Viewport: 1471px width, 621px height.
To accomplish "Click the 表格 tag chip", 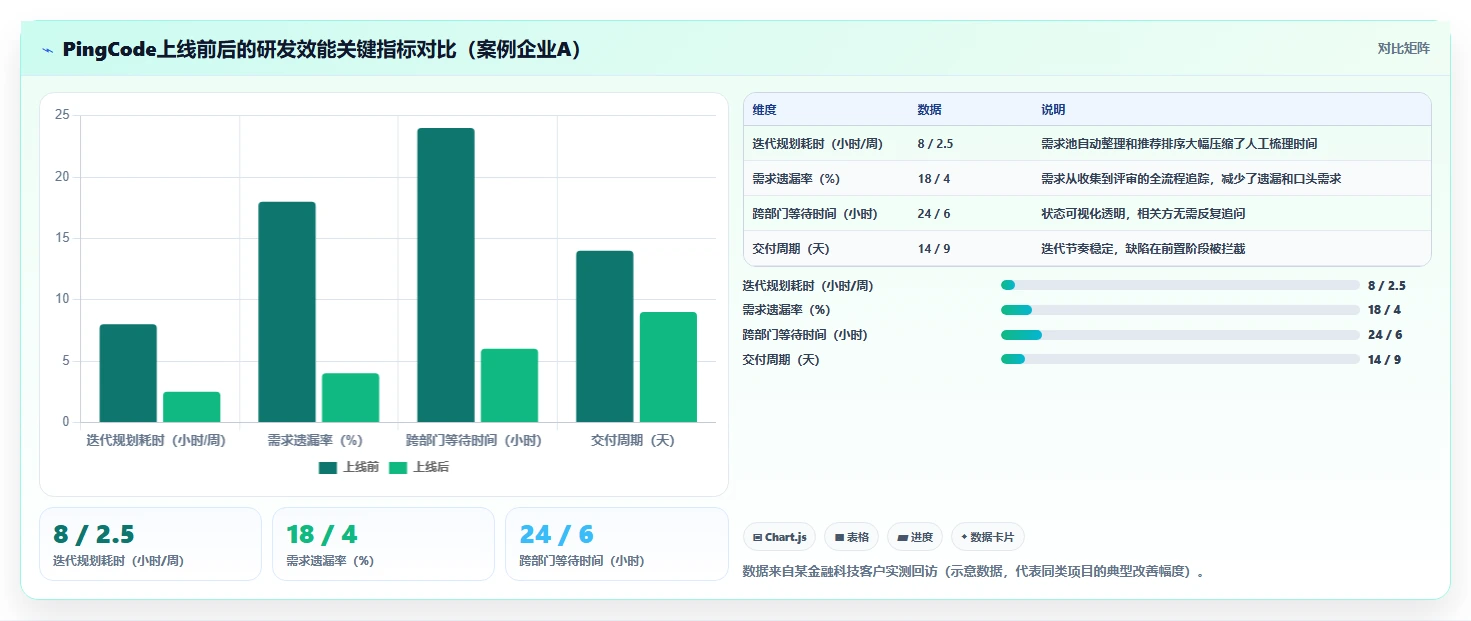I will tap(852, 537).
